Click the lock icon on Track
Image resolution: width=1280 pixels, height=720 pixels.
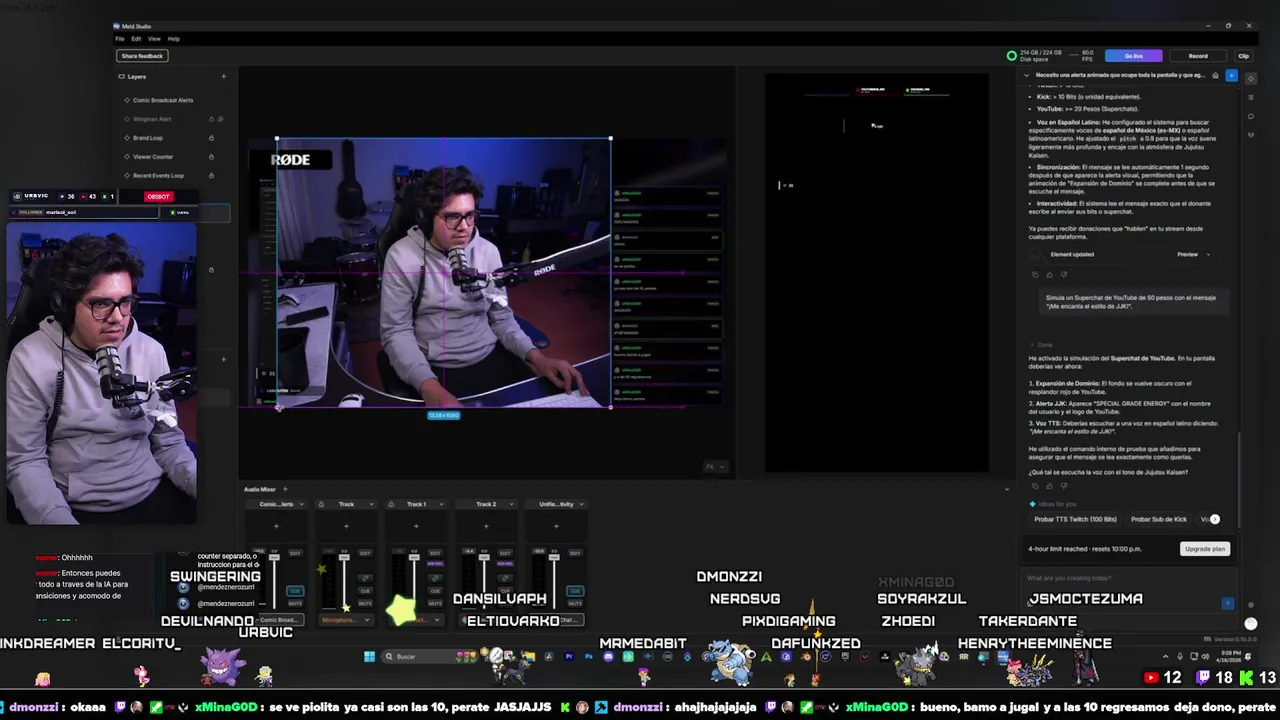tap(321, 504)
